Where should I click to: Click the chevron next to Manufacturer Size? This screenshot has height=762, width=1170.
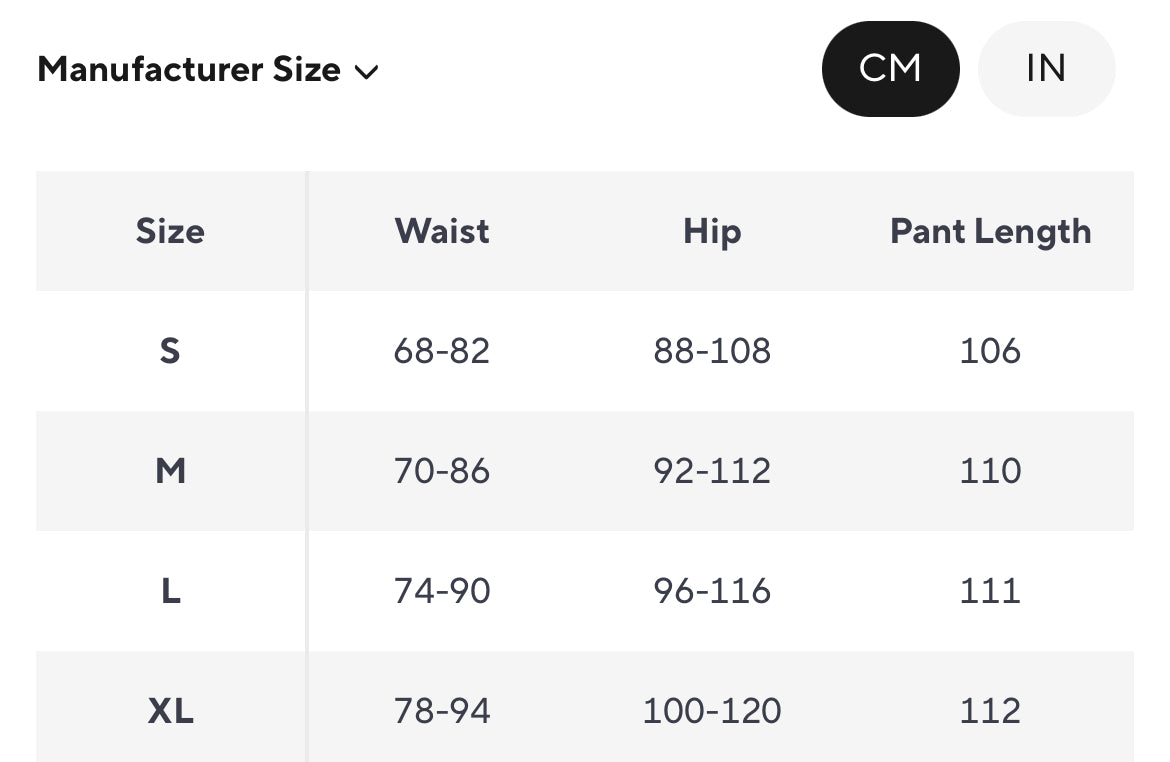coord(367,72)
